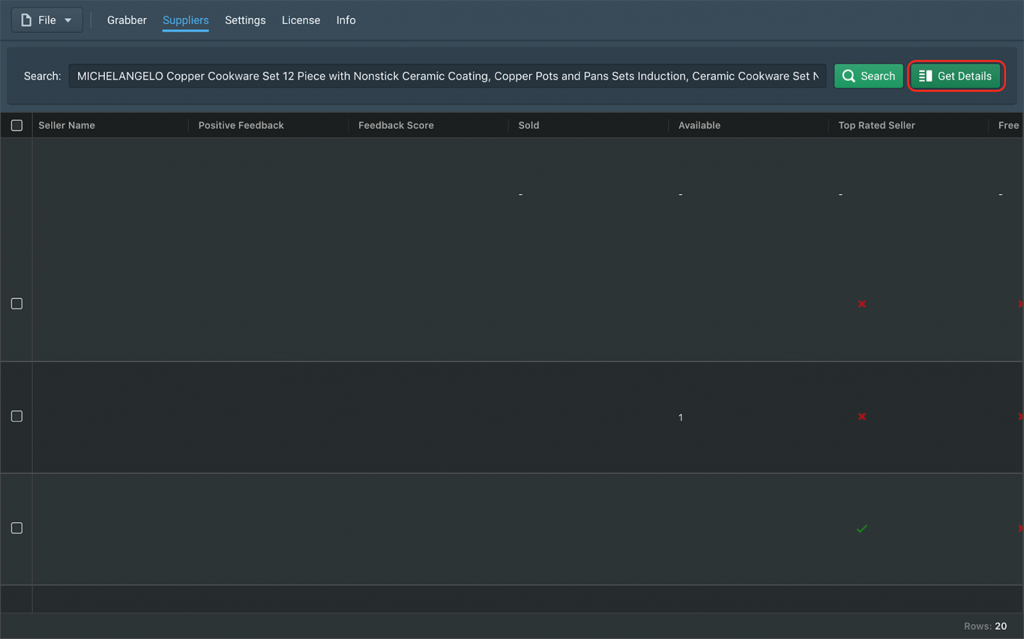
Task: Check the first supplier row checkbox
Action: pos(17,304)
